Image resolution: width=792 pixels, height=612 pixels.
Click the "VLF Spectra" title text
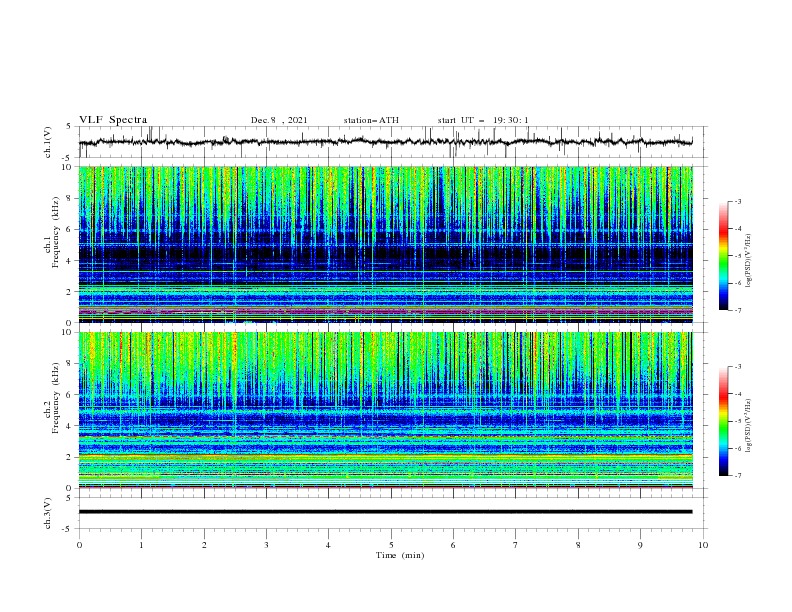click(113, 120)
